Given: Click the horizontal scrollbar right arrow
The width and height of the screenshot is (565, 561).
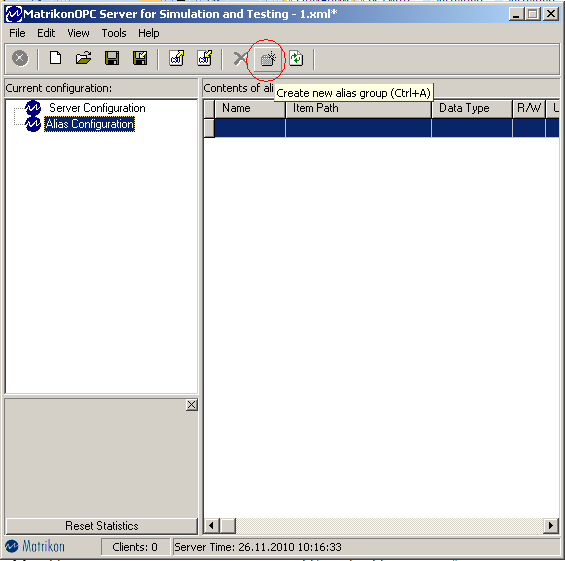Looking at the screenshot, I should pyautogui.click(x=551, y=526).
